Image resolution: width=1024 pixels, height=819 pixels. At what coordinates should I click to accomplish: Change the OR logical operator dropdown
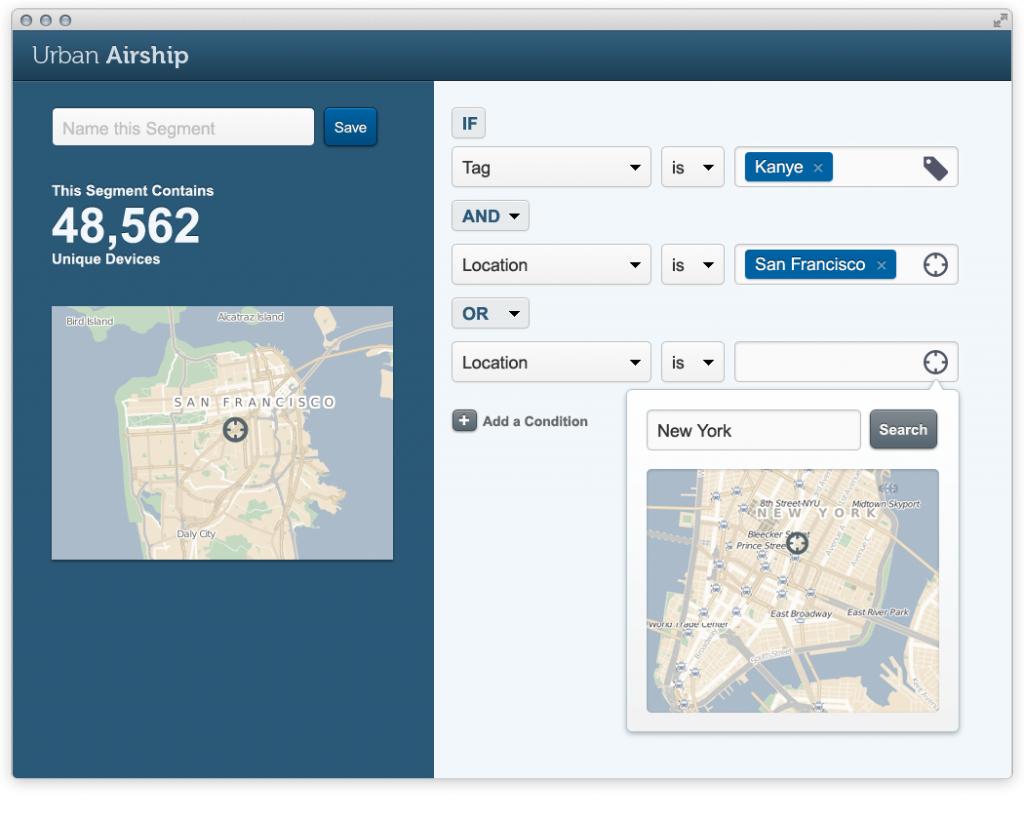click(490, 313)
